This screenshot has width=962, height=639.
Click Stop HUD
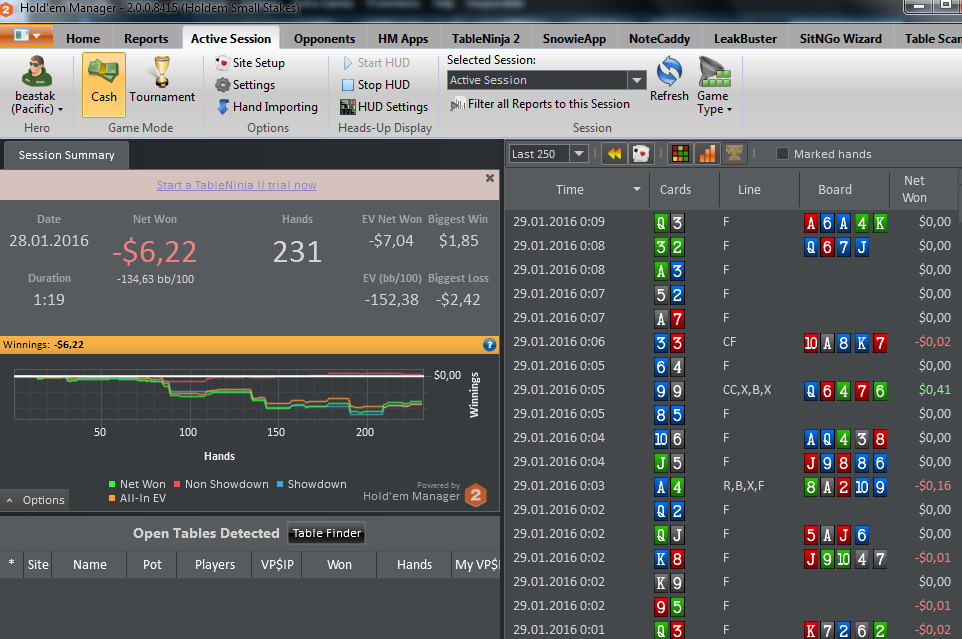coord(376,85)
